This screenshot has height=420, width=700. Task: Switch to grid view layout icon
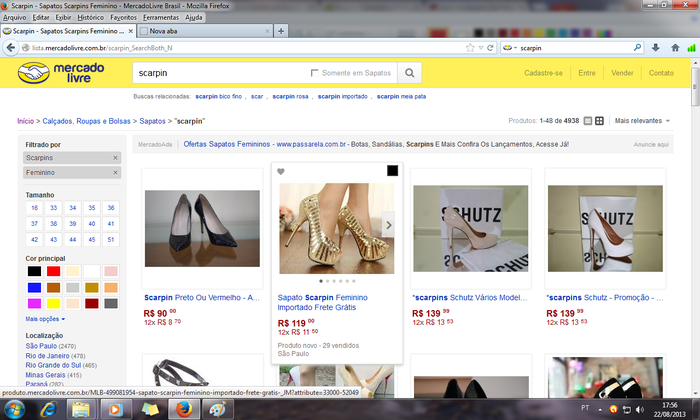pyautogui.click(x=600, y=121)
